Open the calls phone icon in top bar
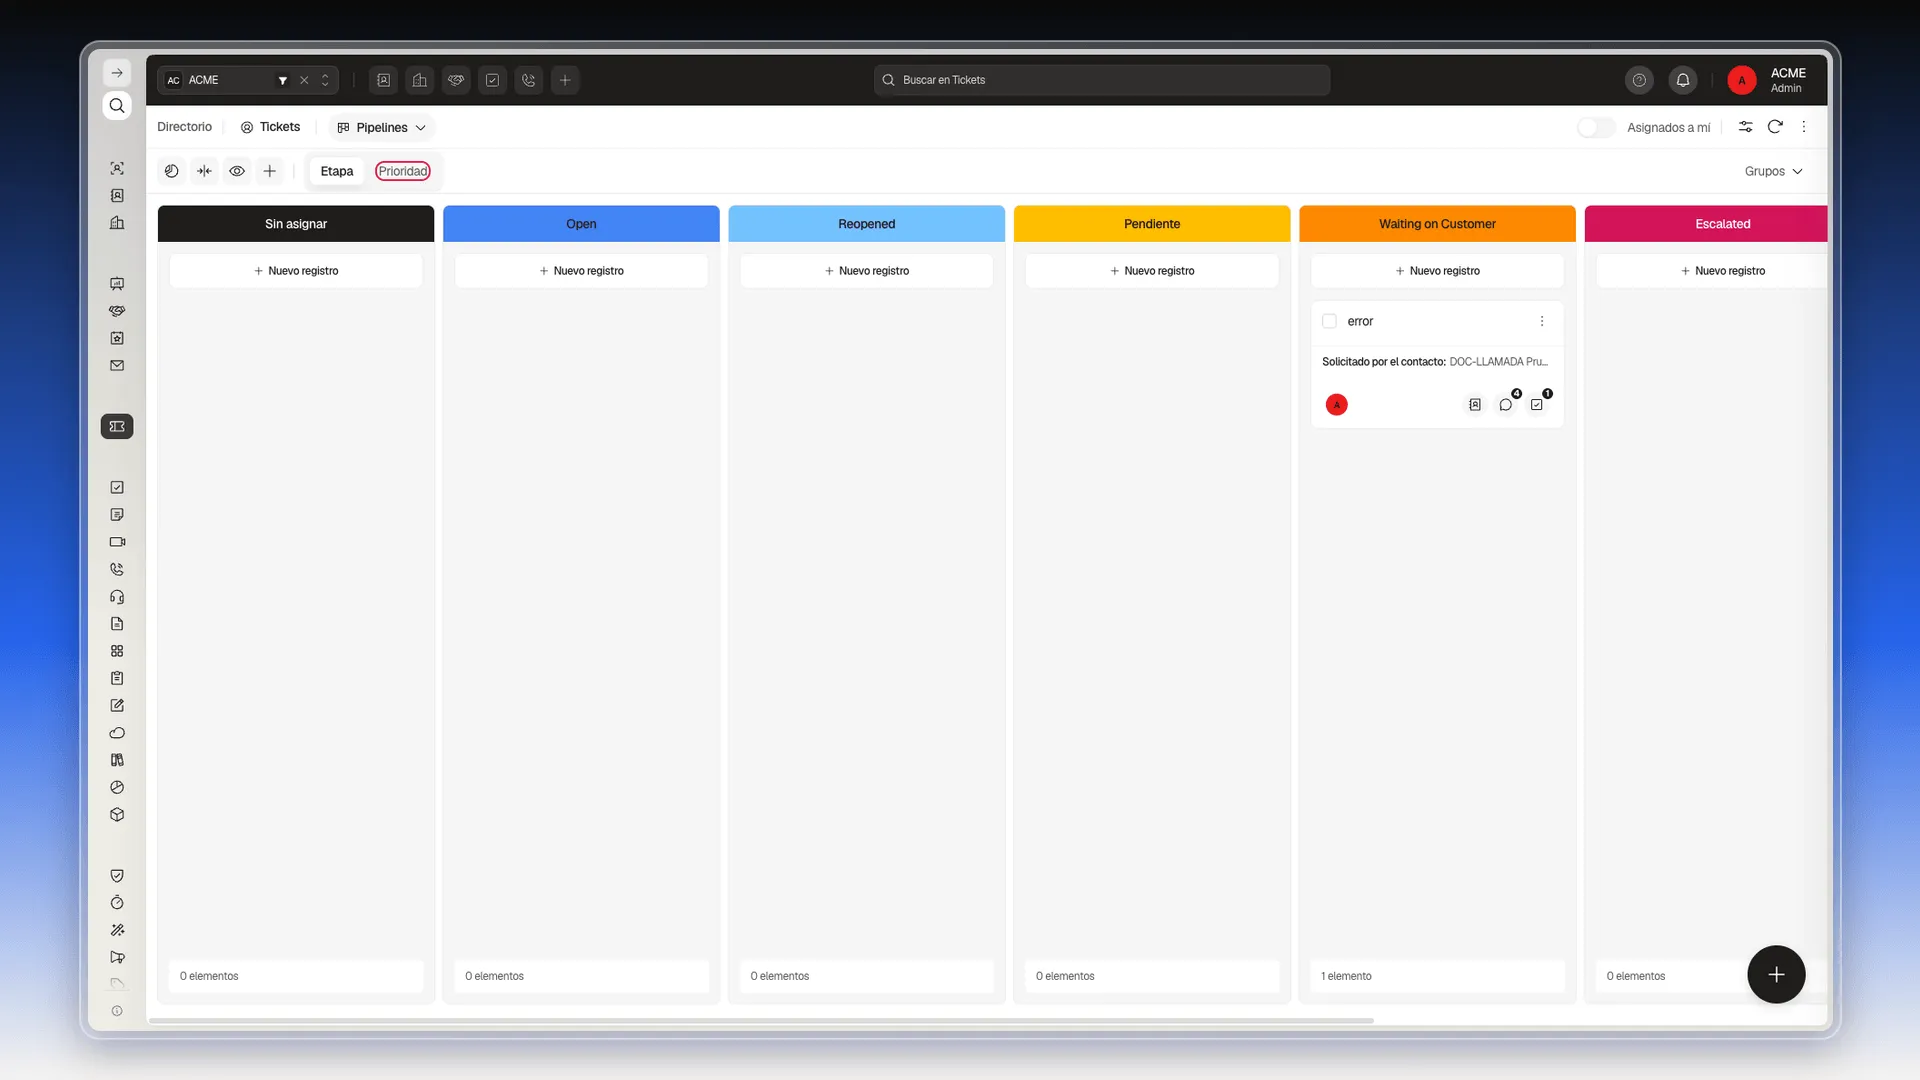 click(529, 80)
